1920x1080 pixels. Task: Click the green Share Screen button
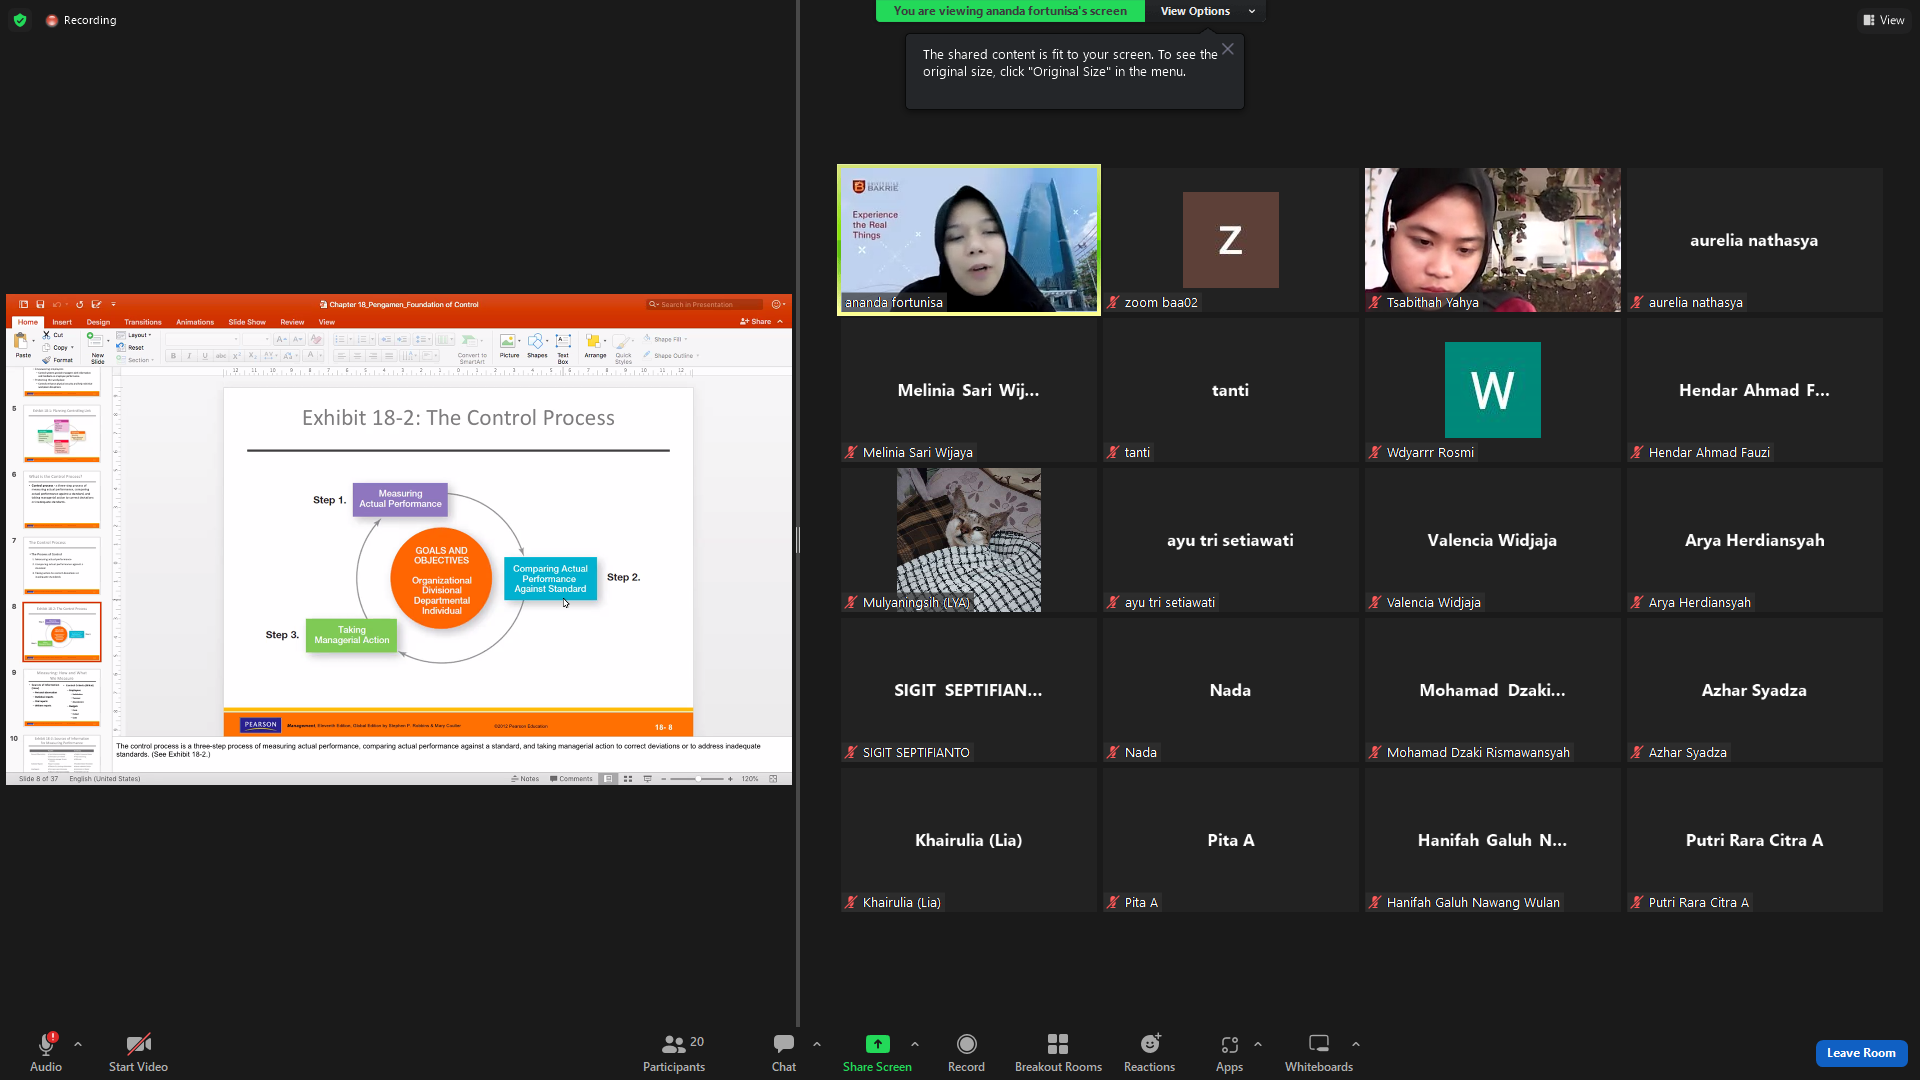(x=877, y=1052)
